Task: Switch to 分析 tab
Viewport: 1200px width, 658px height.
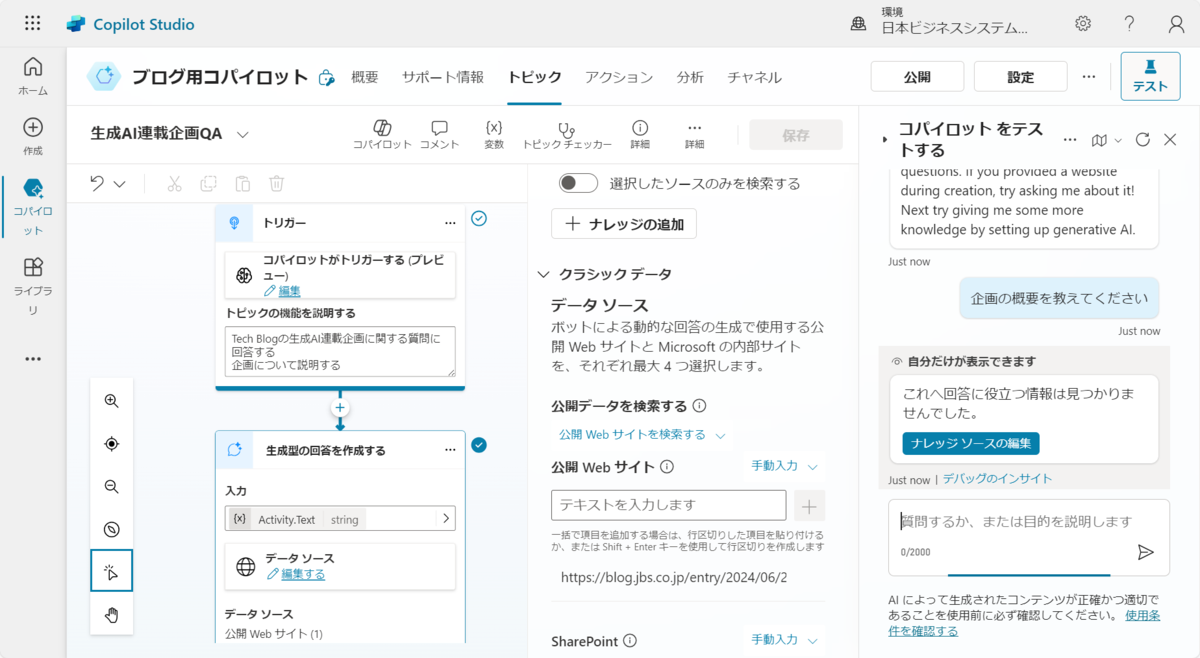Action: pyautogui.click(x=690, y=77)
